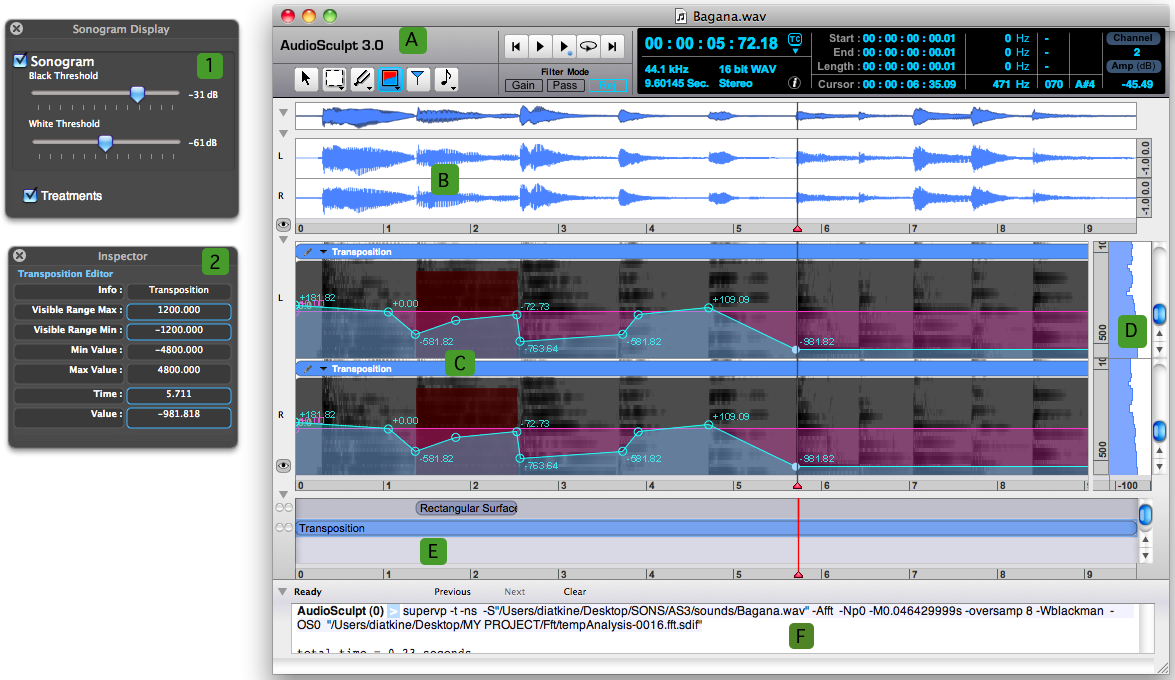Screen dimensions: 1175x680
Task: Click Clear in the console bar
Action: [x=574, y=592]
